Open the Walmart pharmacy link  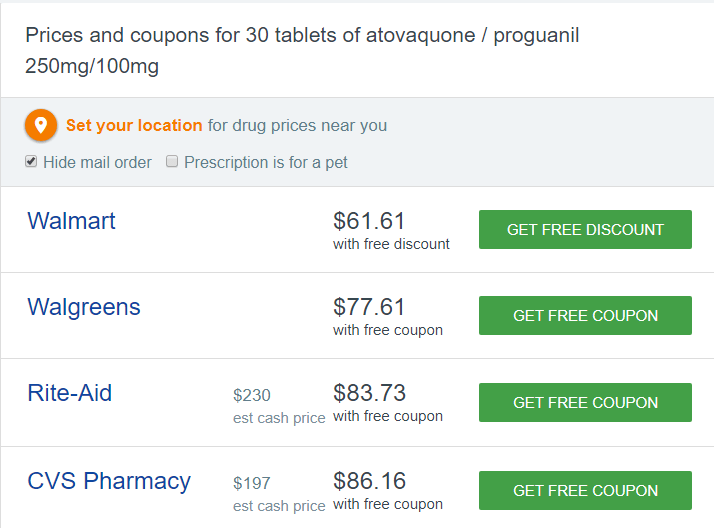[71, 221]
